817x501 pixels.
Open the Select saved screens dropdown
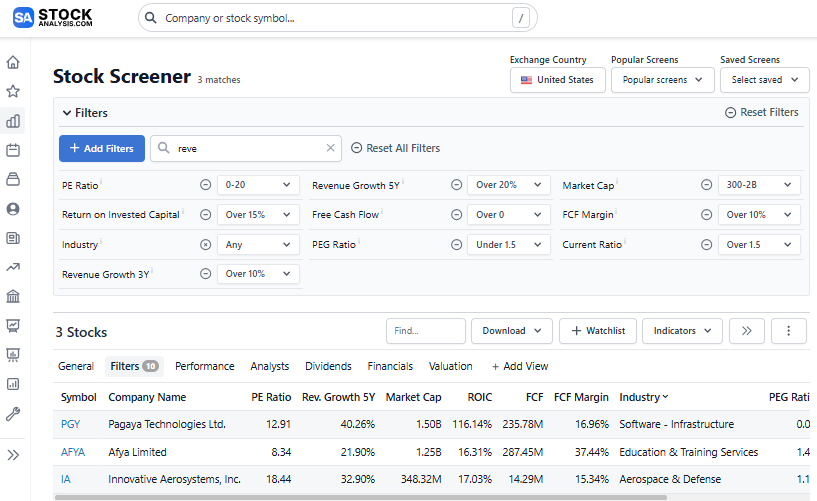point(764,80)
